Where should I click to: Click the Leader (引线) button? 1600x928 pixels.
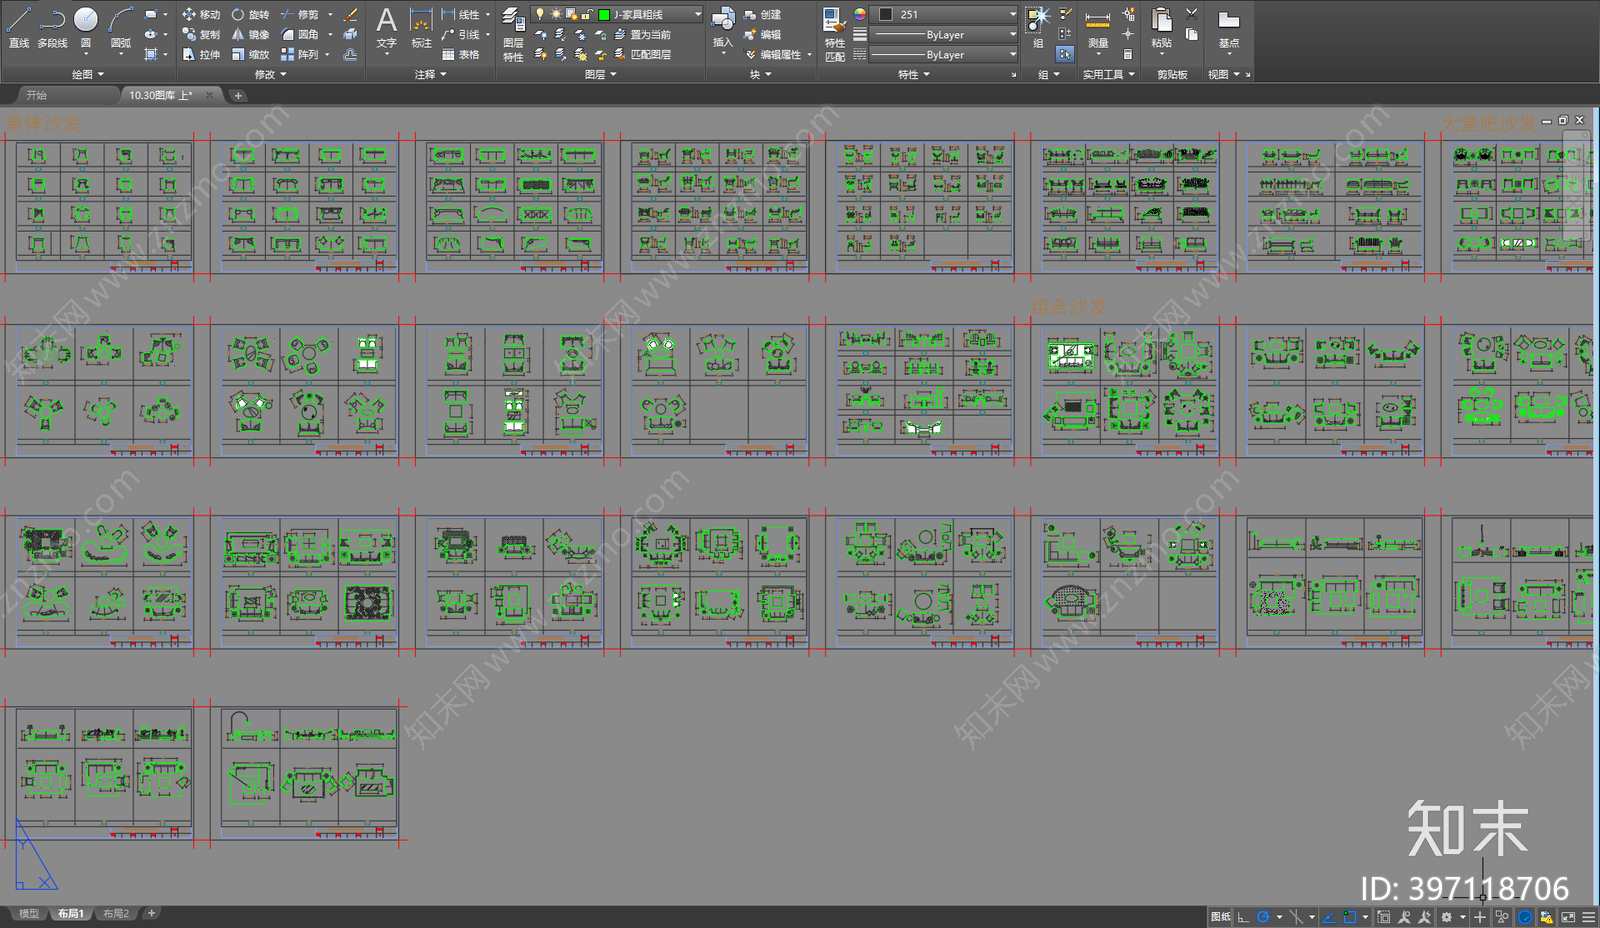click(461, 35)
